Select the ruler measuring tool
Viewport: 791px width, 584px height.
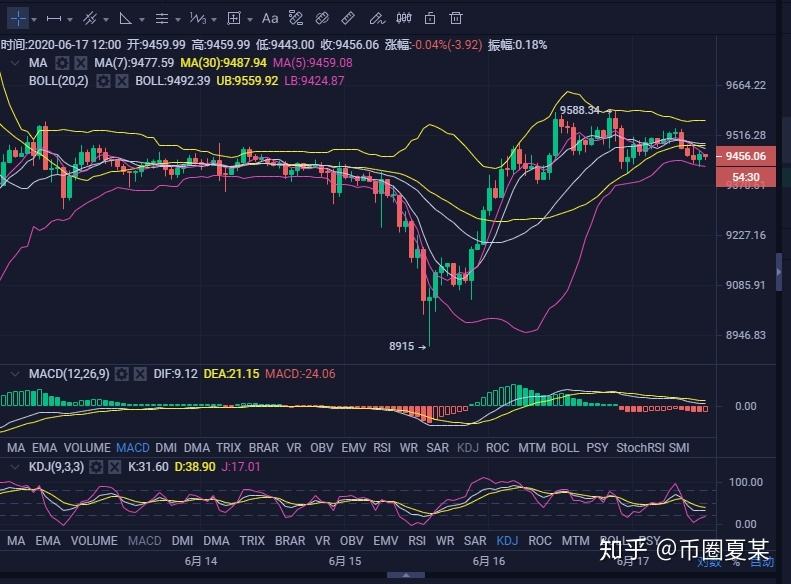coord(348,19)
